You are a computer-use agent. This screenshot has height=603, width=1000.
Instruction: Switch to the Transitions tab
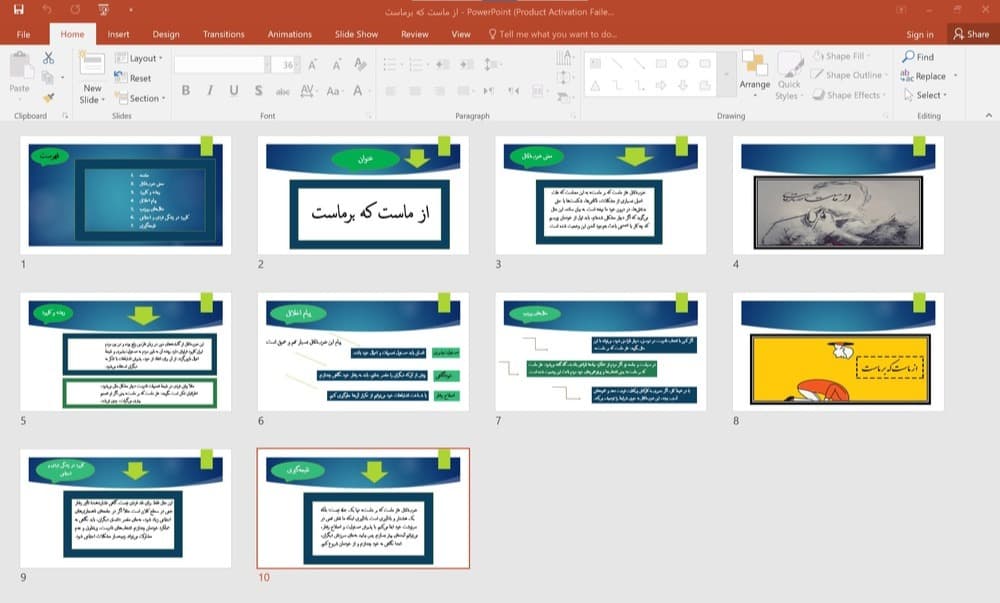223,34
